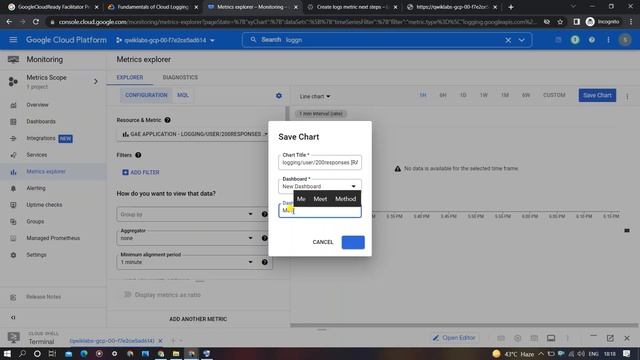Click the Cloud Shell Open Editor pencil button
640x360 pixels.
point(454,338)
